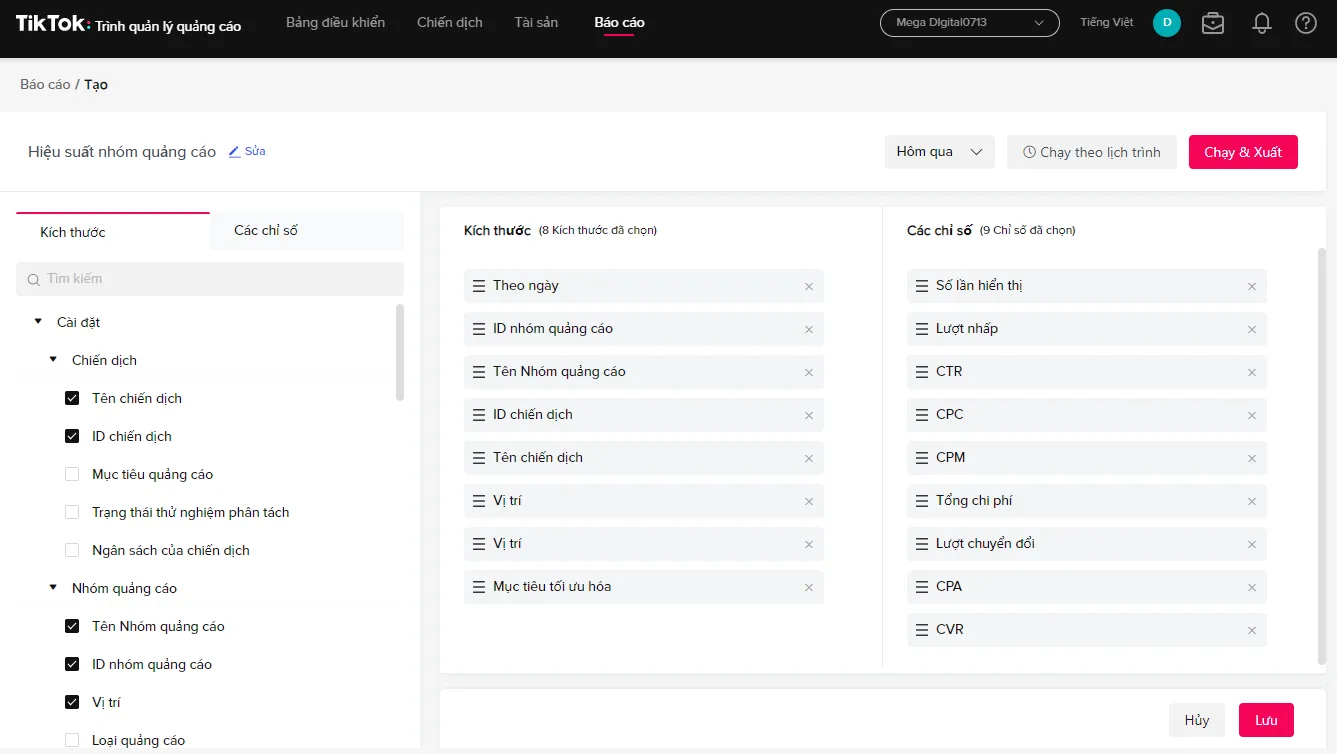Grab drag handle of Tên Nhóm quảng cáo row

[479, 372]
